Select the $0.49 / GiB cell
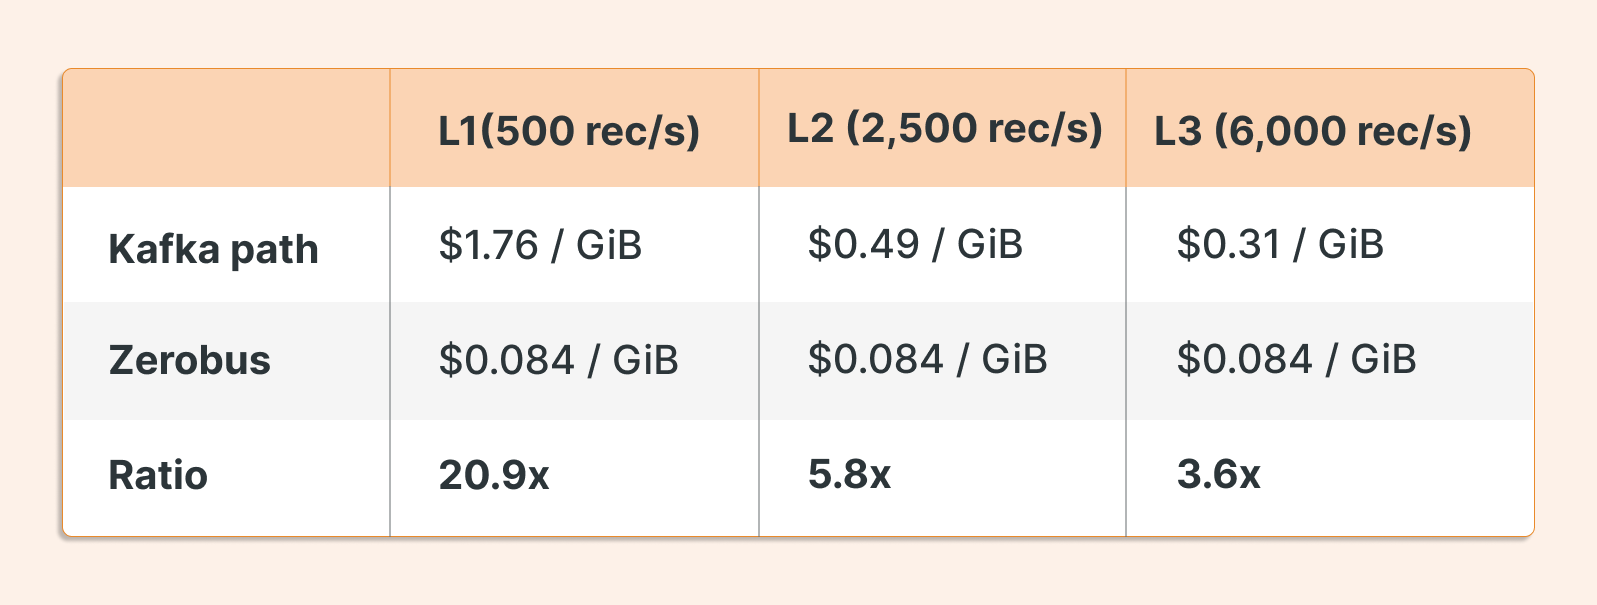 coord(915,244)
